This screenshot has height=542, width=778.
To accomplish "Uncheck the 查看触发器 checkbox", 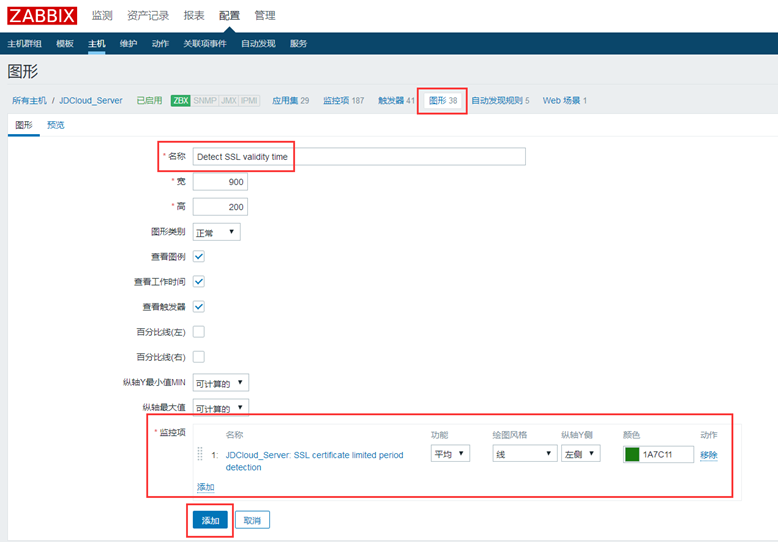I will pos(198,307).
